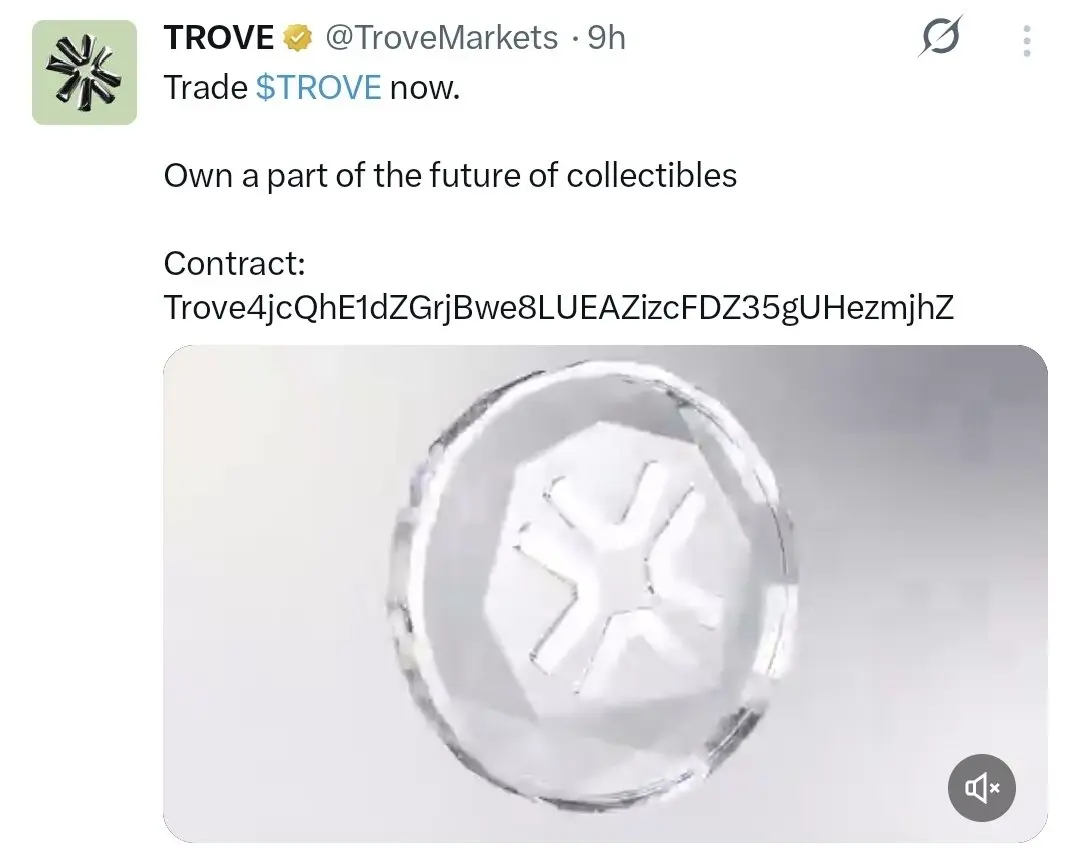The height and width of the screenshot is (863, 1080).
Task: Open the @TroveMarkets handle link
Action: pyautogui.click(x=441, y=37)
